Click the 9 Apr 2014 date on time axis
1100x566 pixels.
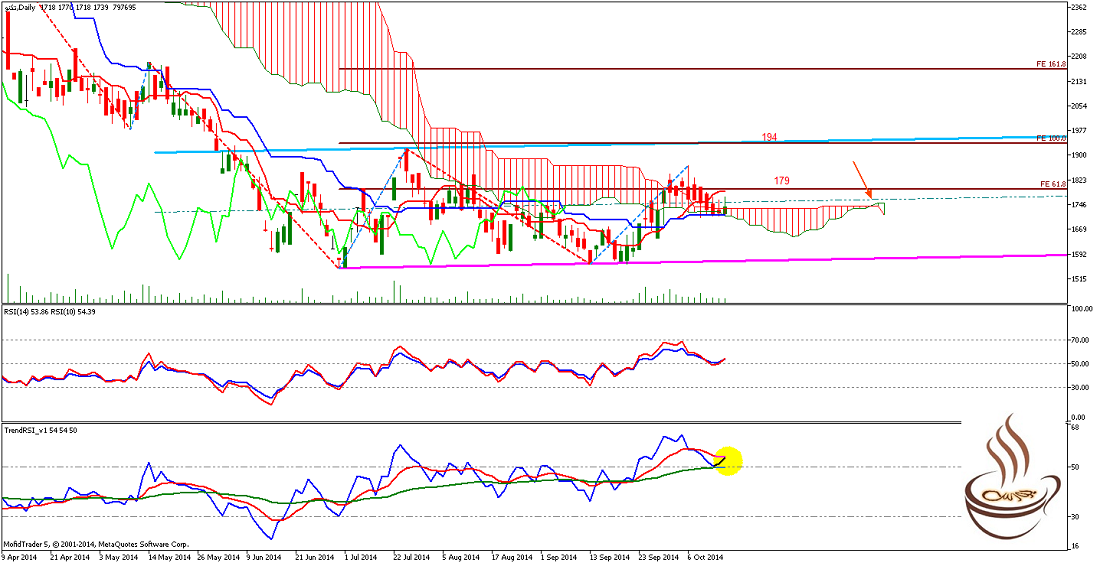20,556
